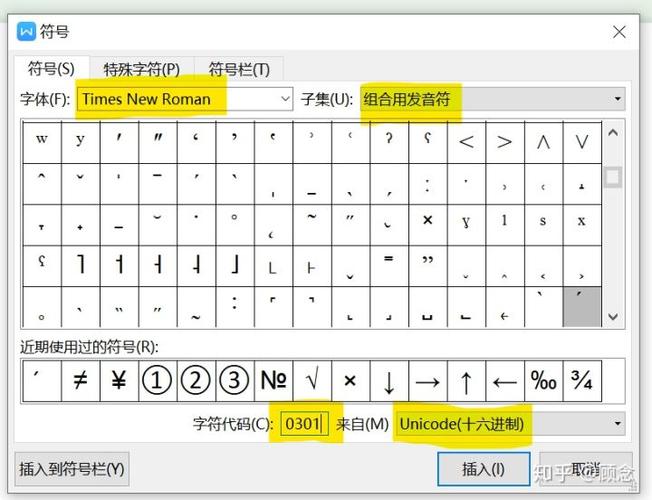Pick the recently used ↑ up arrow
652x500 pixels.
466,381
